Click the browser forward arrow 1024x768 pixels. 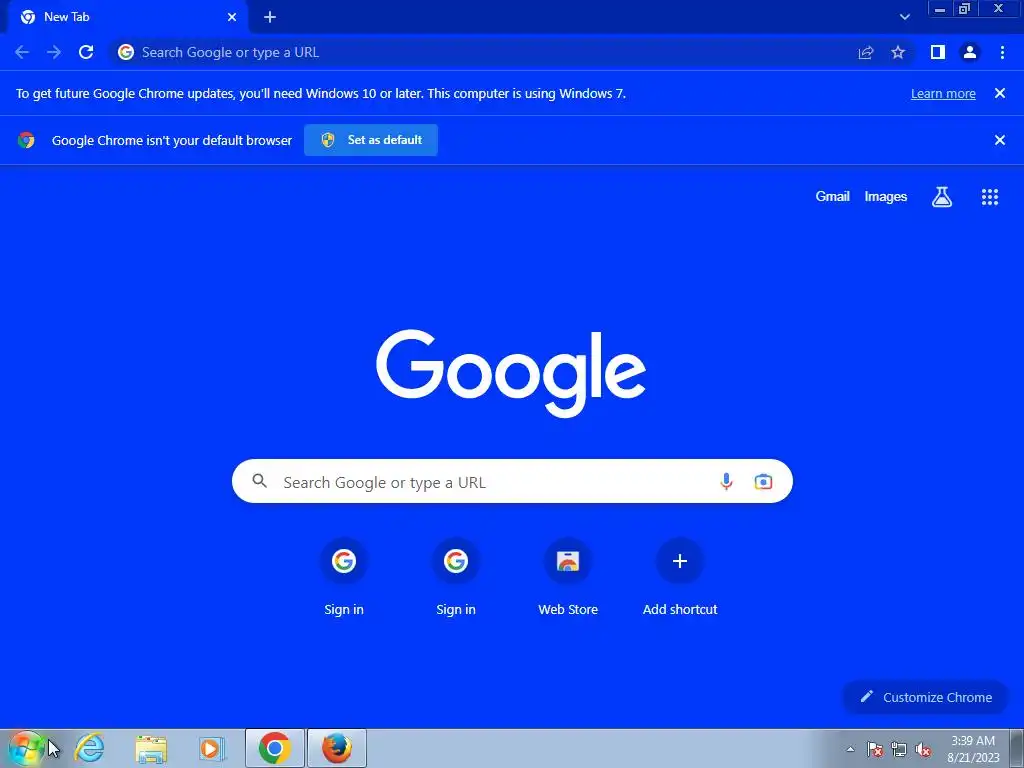[x=54, y=52]
